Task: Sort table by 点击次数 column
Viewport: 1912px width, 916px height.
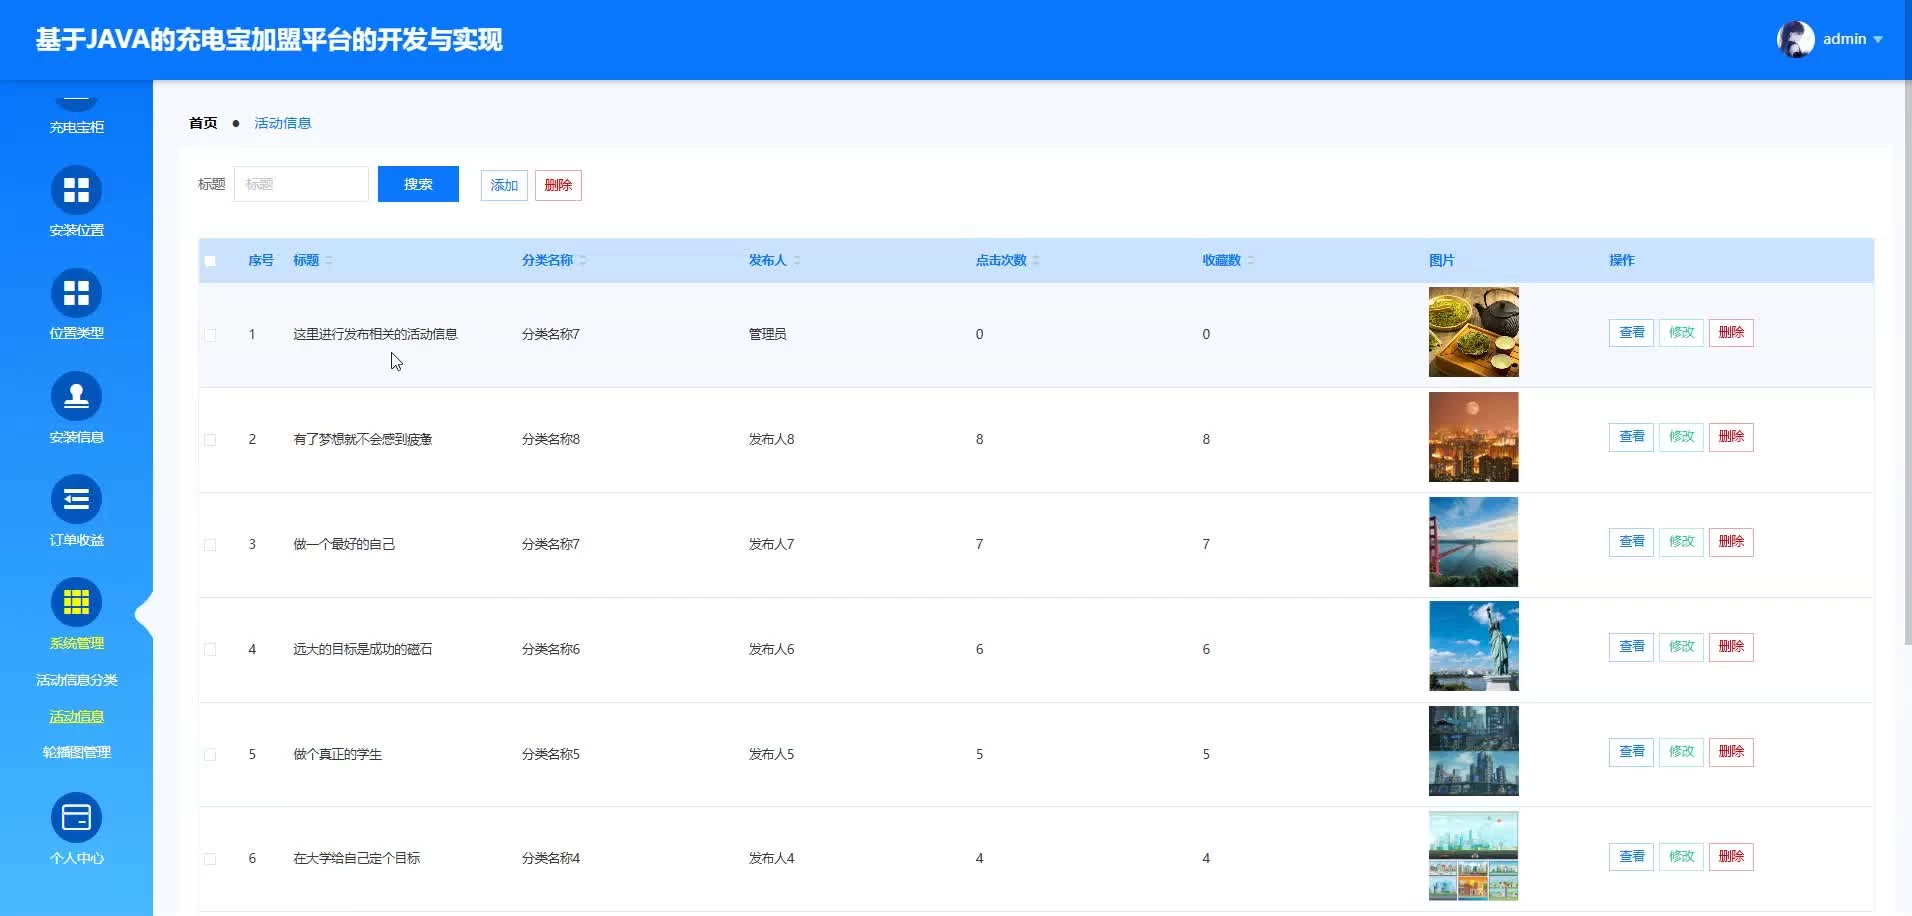Action: (x=1036, y=261)
